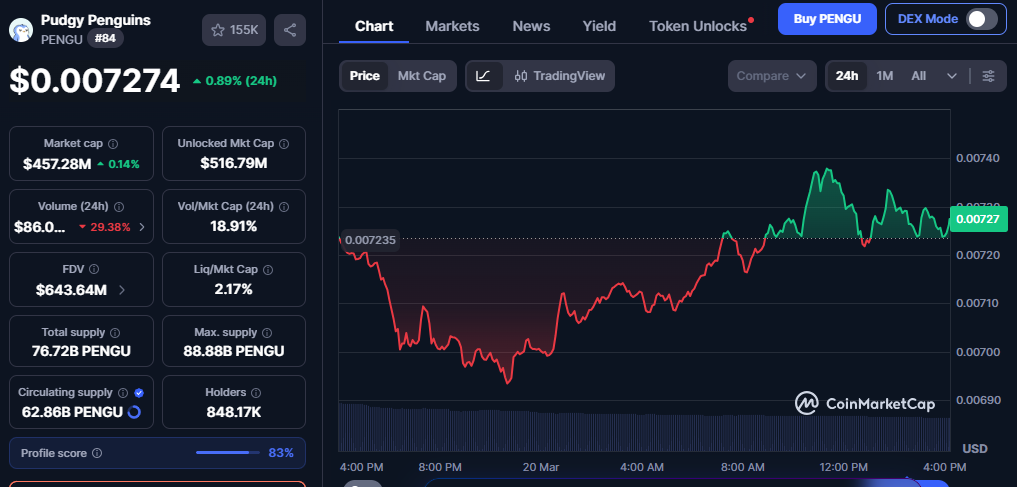
Task: Click the circulating supply progress ring
Action: (x=134, y=412)
